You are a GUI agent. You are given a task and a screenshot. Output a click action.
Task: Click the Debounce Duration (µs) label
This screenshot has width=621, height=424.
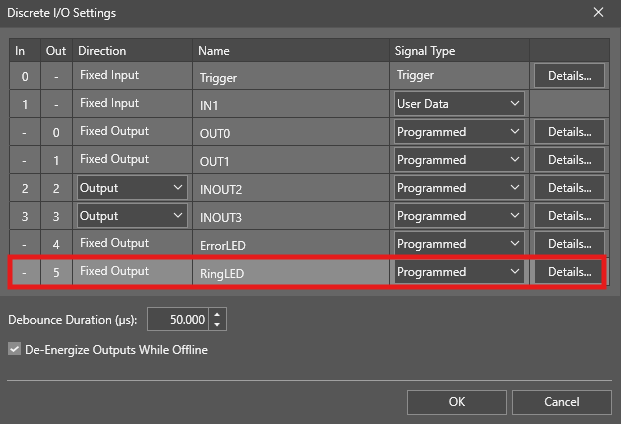[x=72, y=320]
